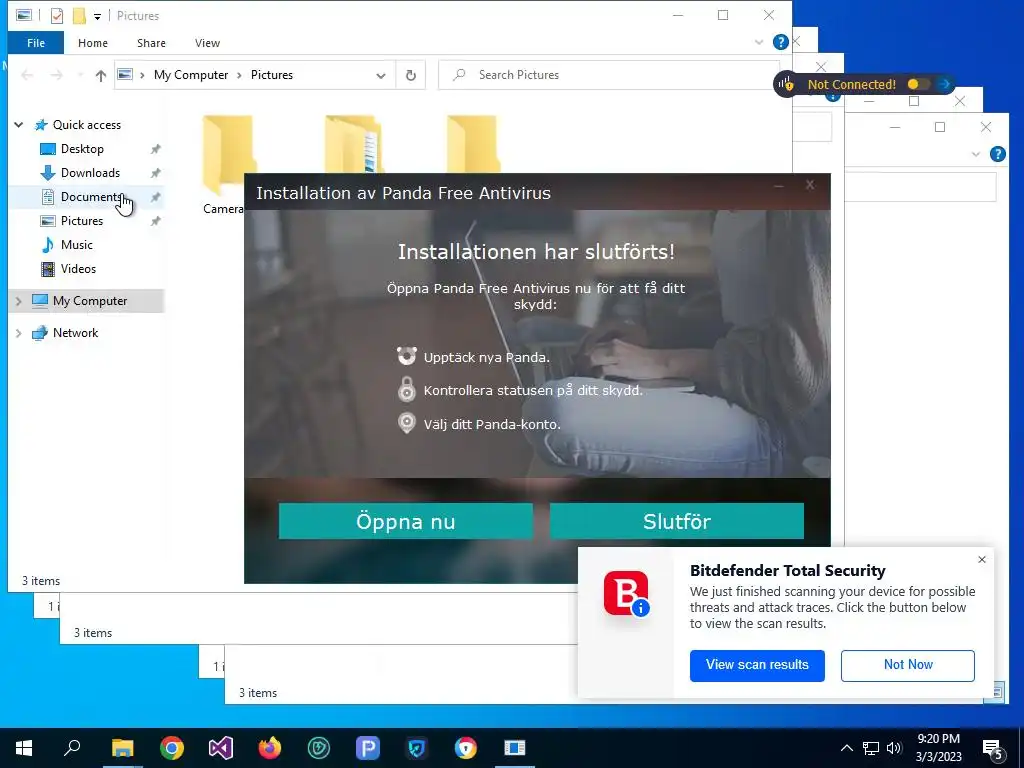Click Pictures breadcrumb in address bar
1024x768 pixels.
click(272, 75)
